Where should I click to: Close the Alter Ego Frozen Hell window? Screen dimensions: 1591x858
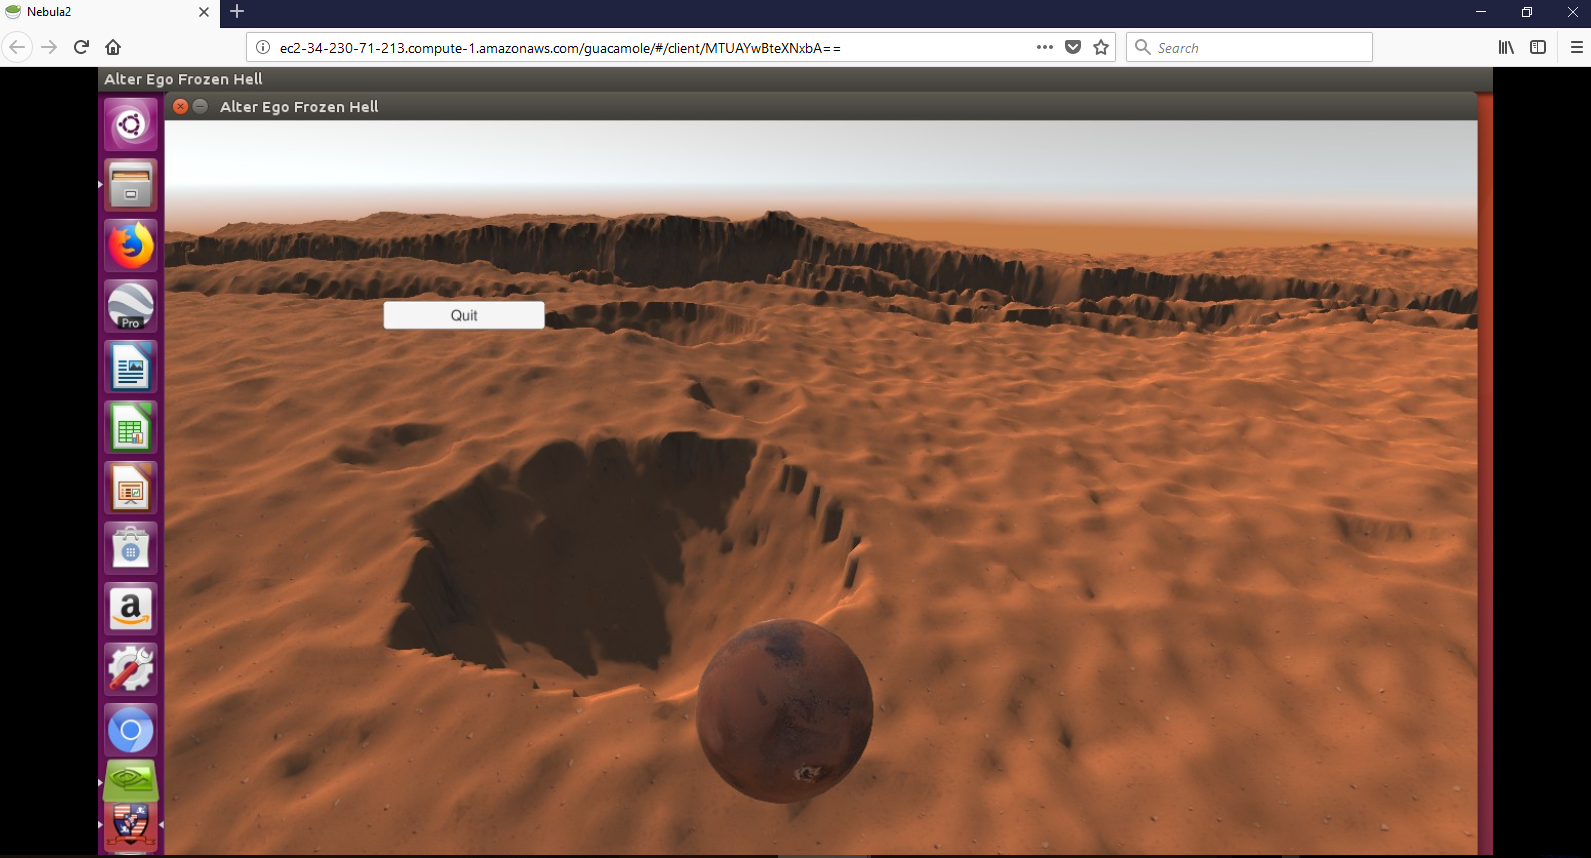180,106
